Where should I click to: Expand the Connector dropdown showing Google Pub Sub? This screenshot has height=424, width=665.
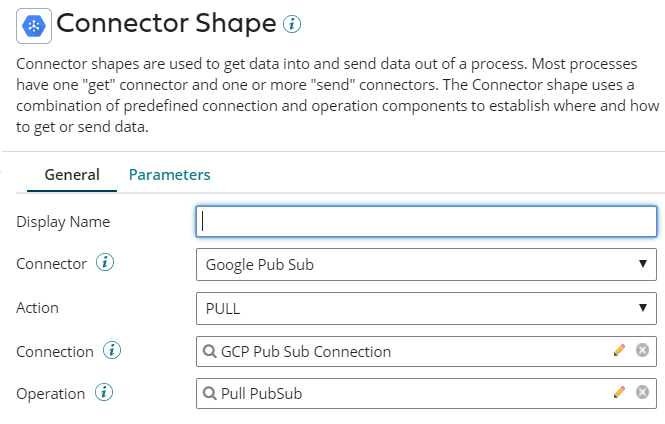tap(426, 264)
